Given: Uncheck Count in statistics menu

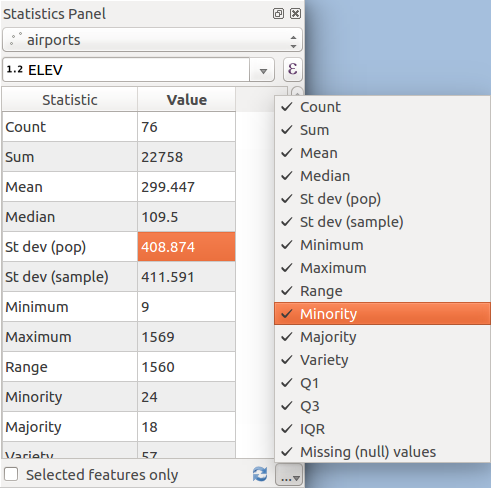Looking at the screenshot, I should pyautogui.click(x=382, y=107).
